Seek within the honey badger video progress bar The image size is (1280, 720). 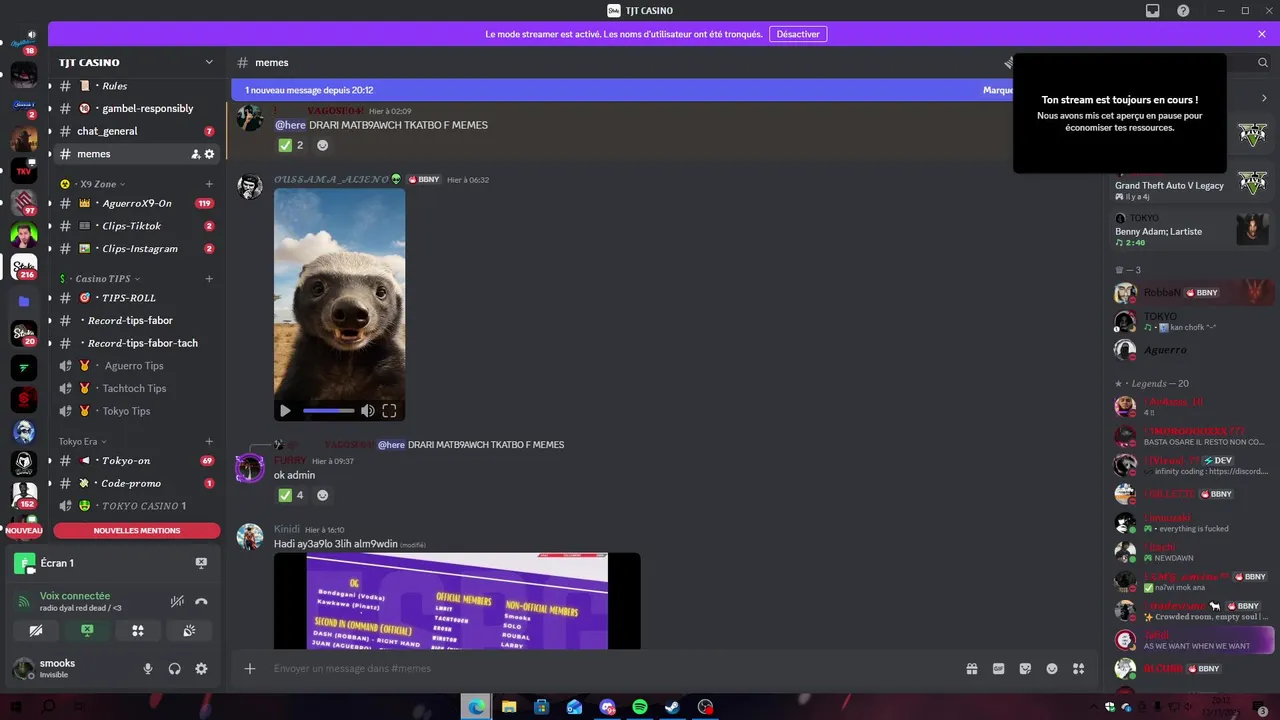(x=329, y=411)
